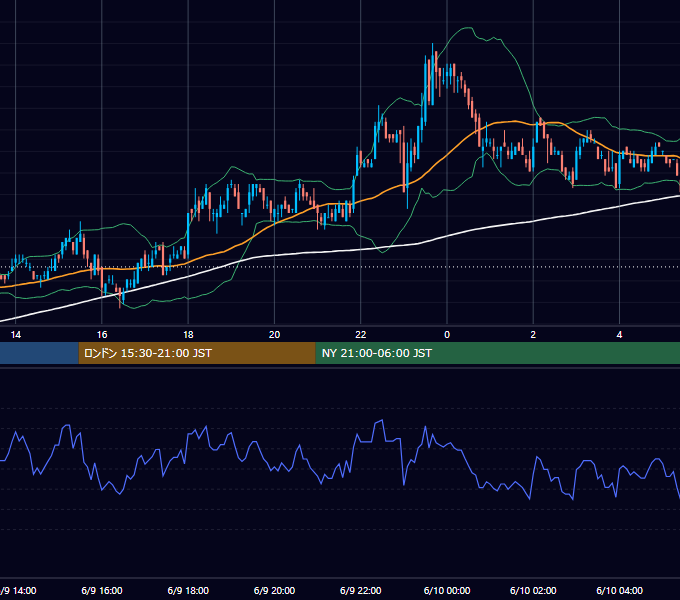Image resolution: width=680 pixels, height=600 pixels.
Task: Click the 20 hour label on the chart axis
Action: (x=275, y=335)
